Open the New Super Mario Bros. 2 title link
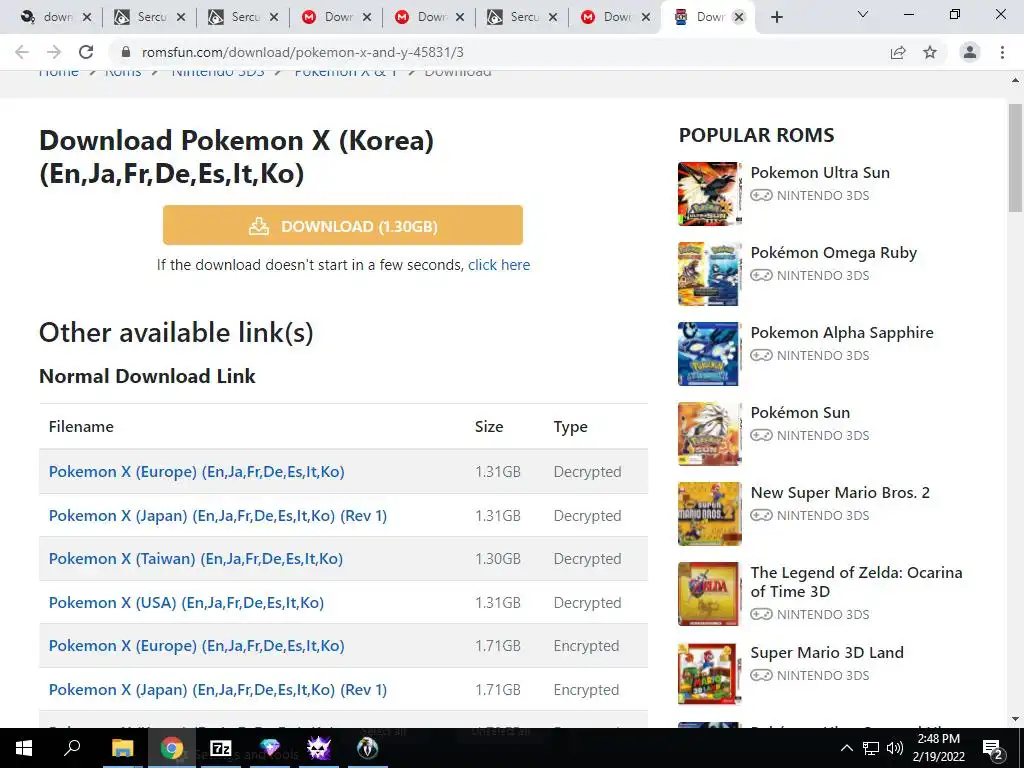The width and height of the screenshot is (1024, 768). click(840, 493)
